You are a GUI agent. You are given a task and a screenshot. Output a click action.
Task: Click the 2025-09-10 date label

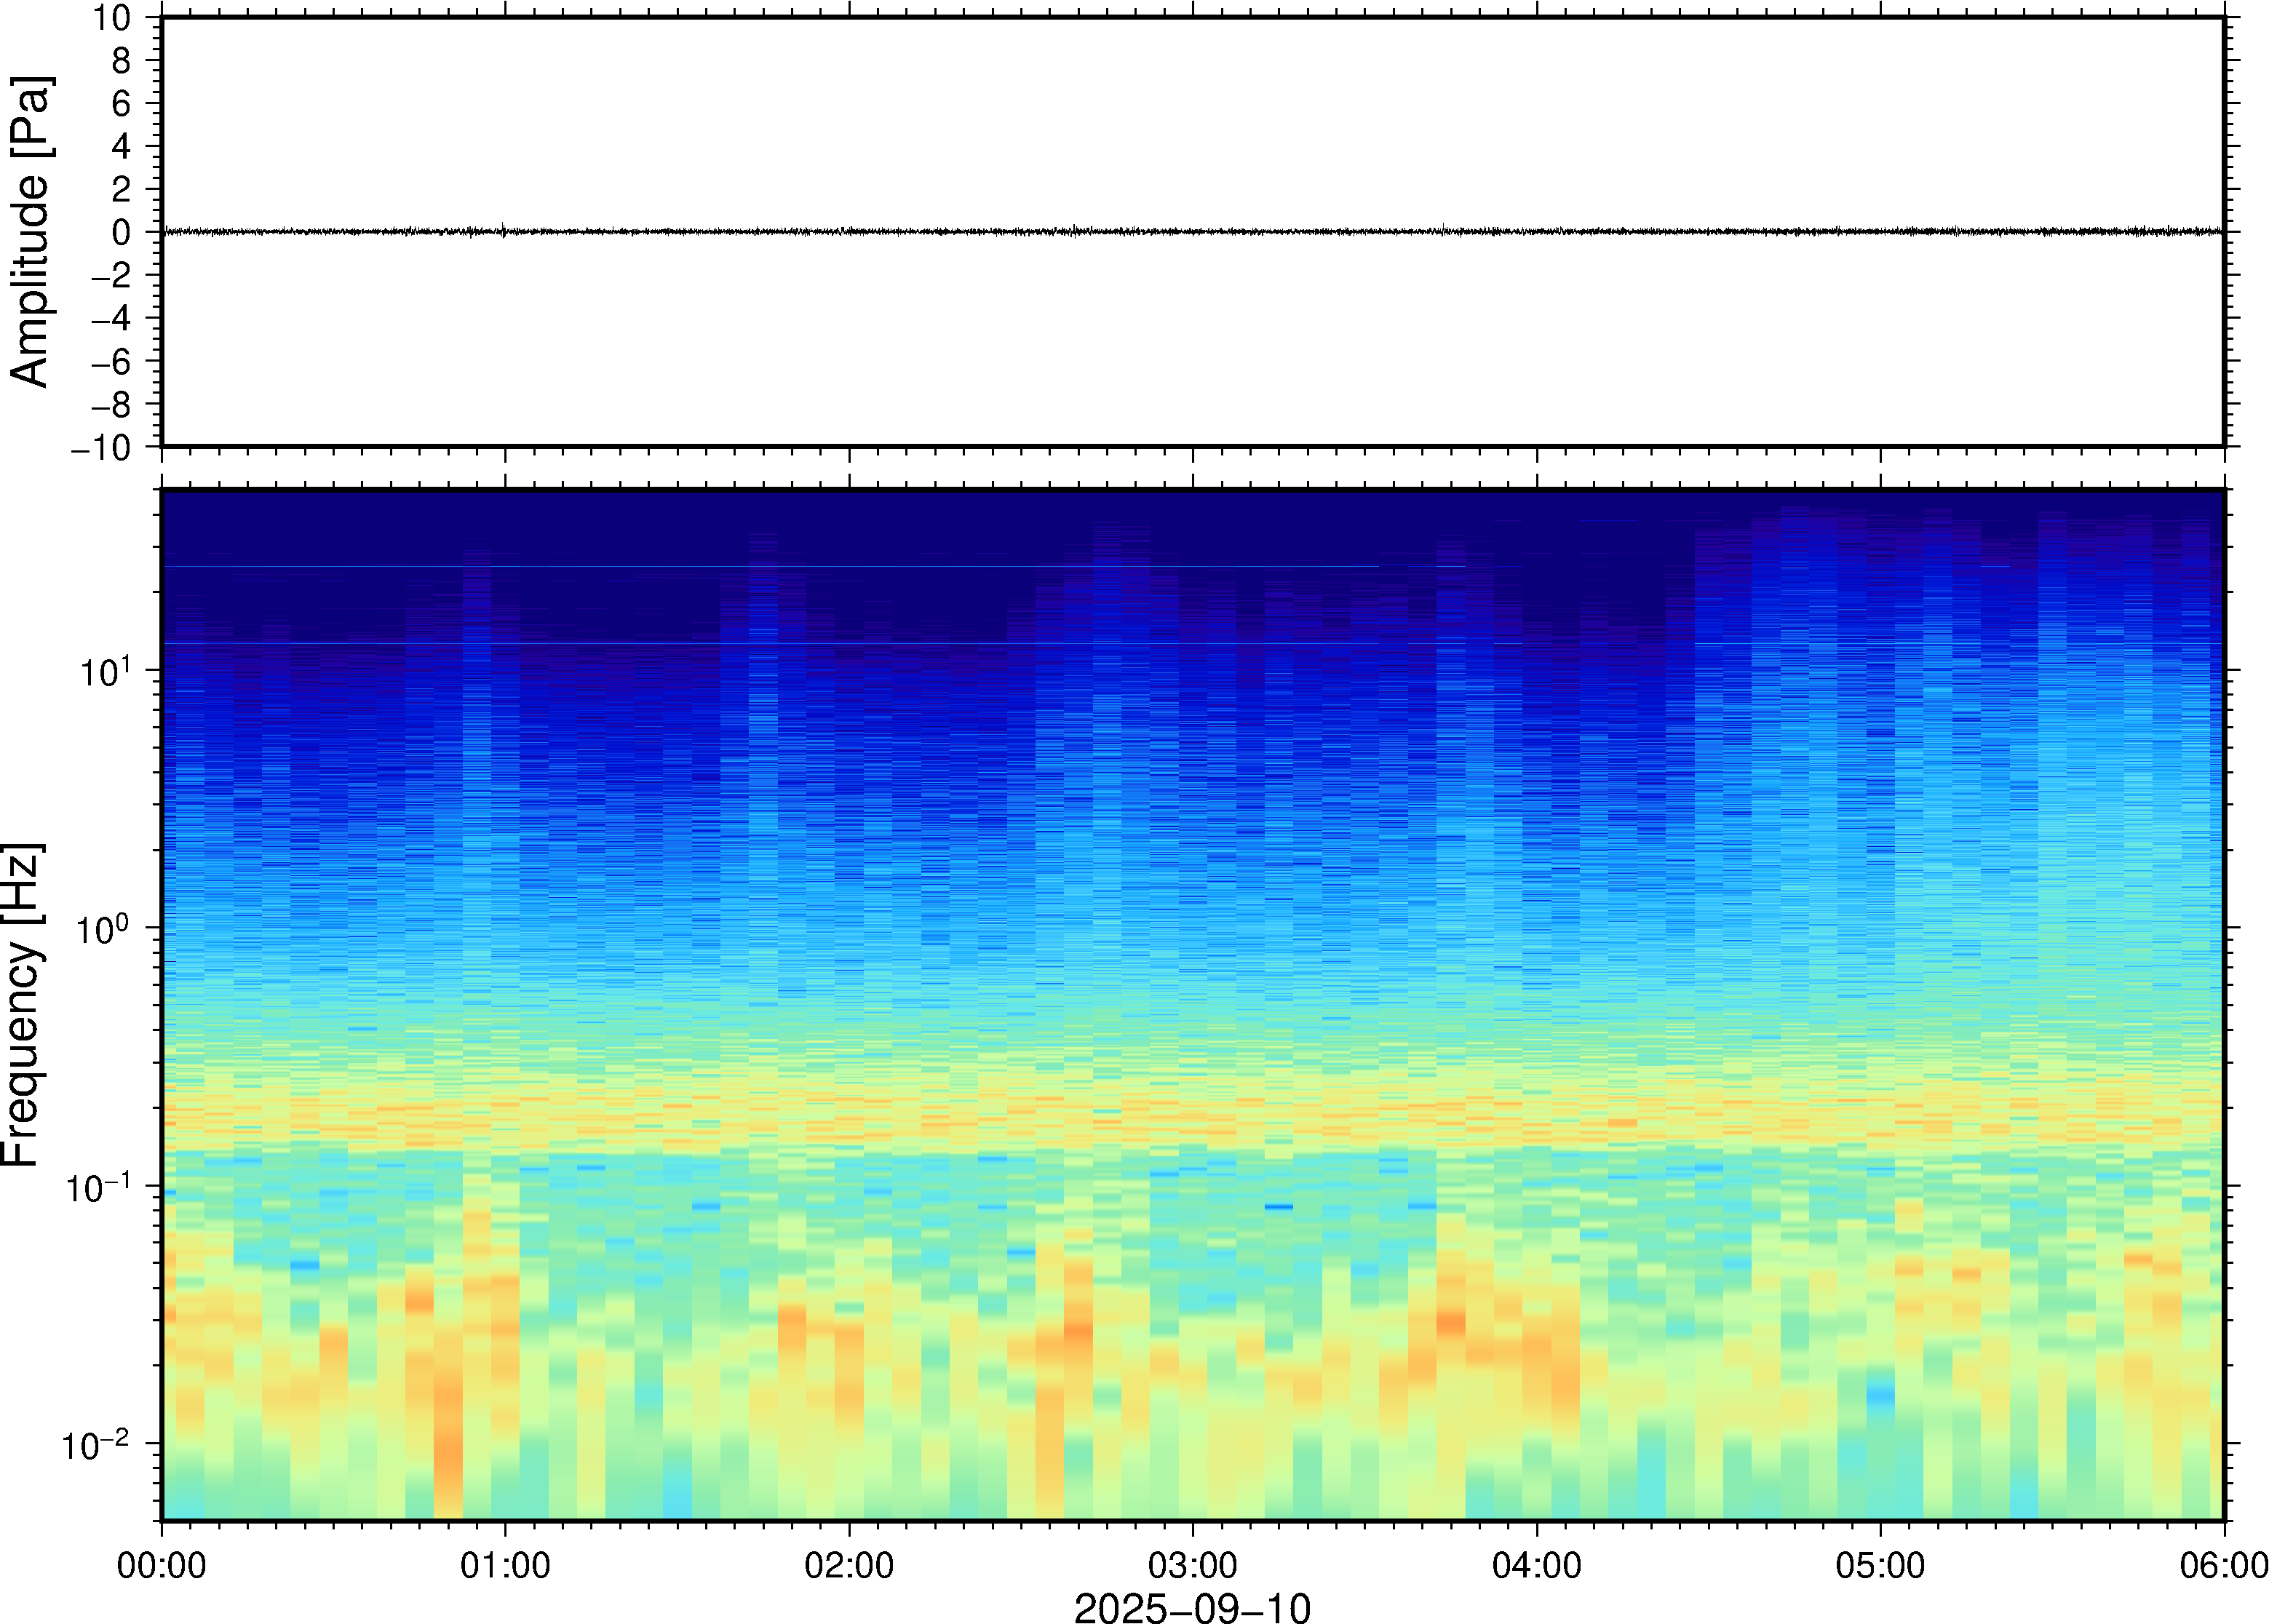1192,1608
